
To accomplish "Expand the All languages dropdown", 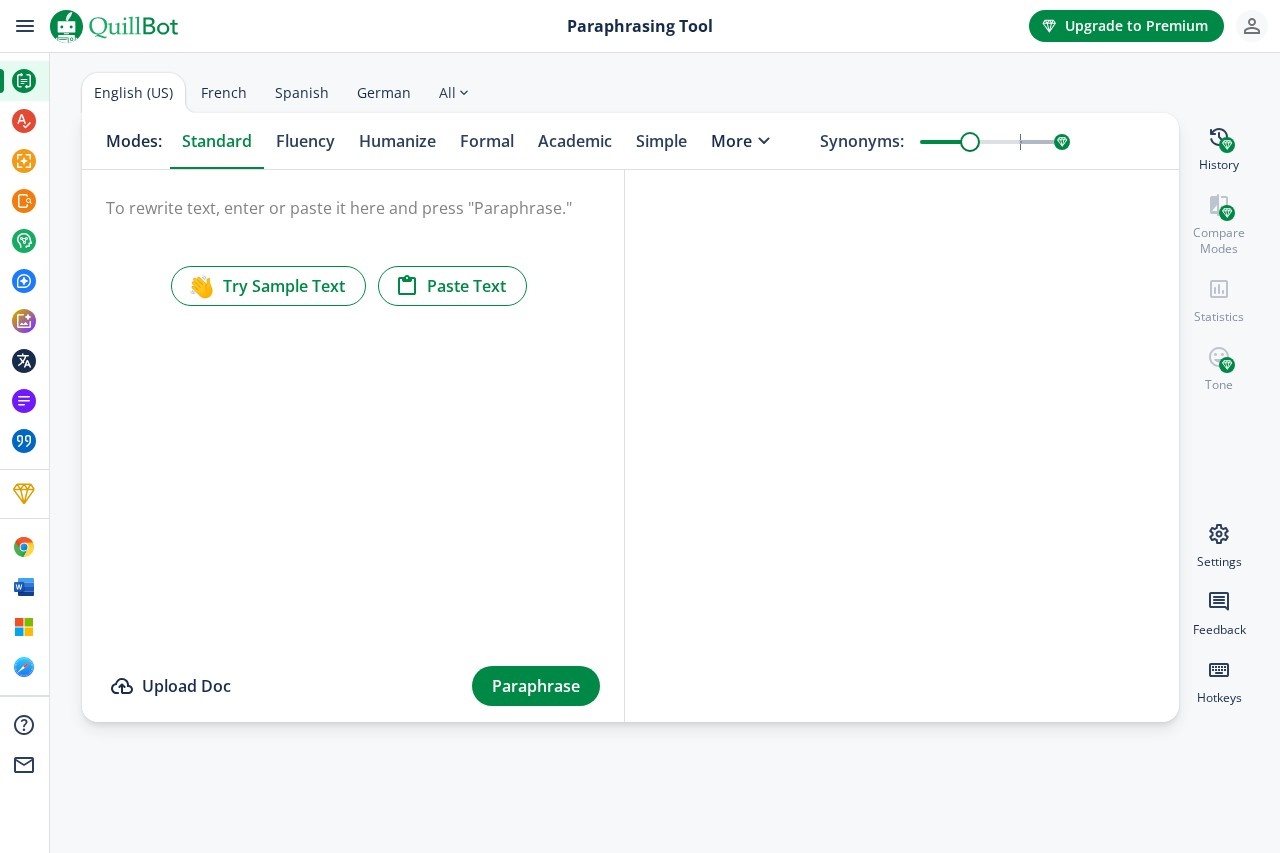I will pyautogui.click(x=453, y=93).
